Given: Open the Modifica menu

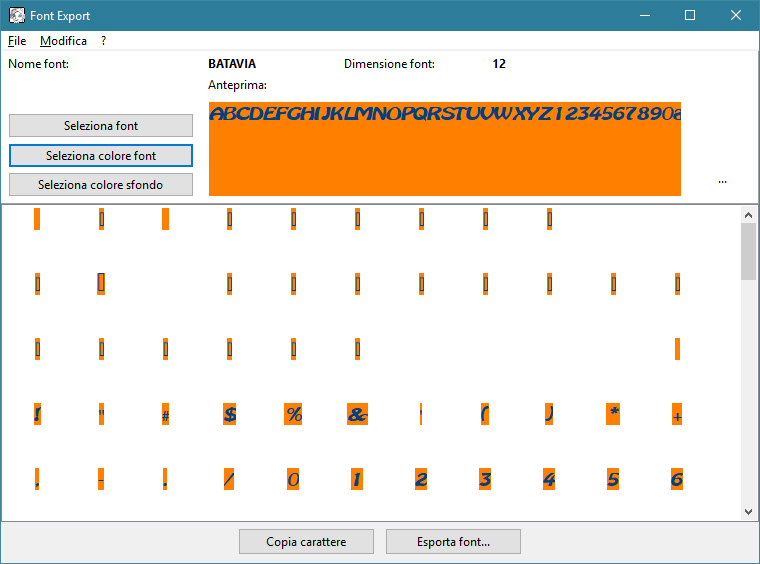Looking at the screenshot, I should (x=63, y=41).
